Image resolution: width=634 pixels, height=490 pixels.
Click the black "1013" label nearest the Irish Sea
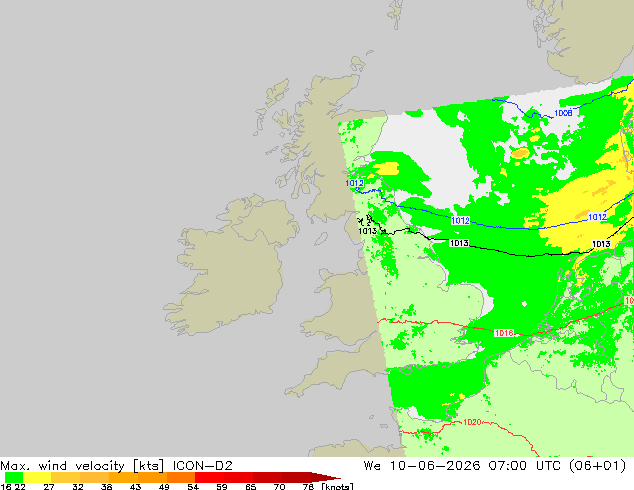click(x=368, y=231)
